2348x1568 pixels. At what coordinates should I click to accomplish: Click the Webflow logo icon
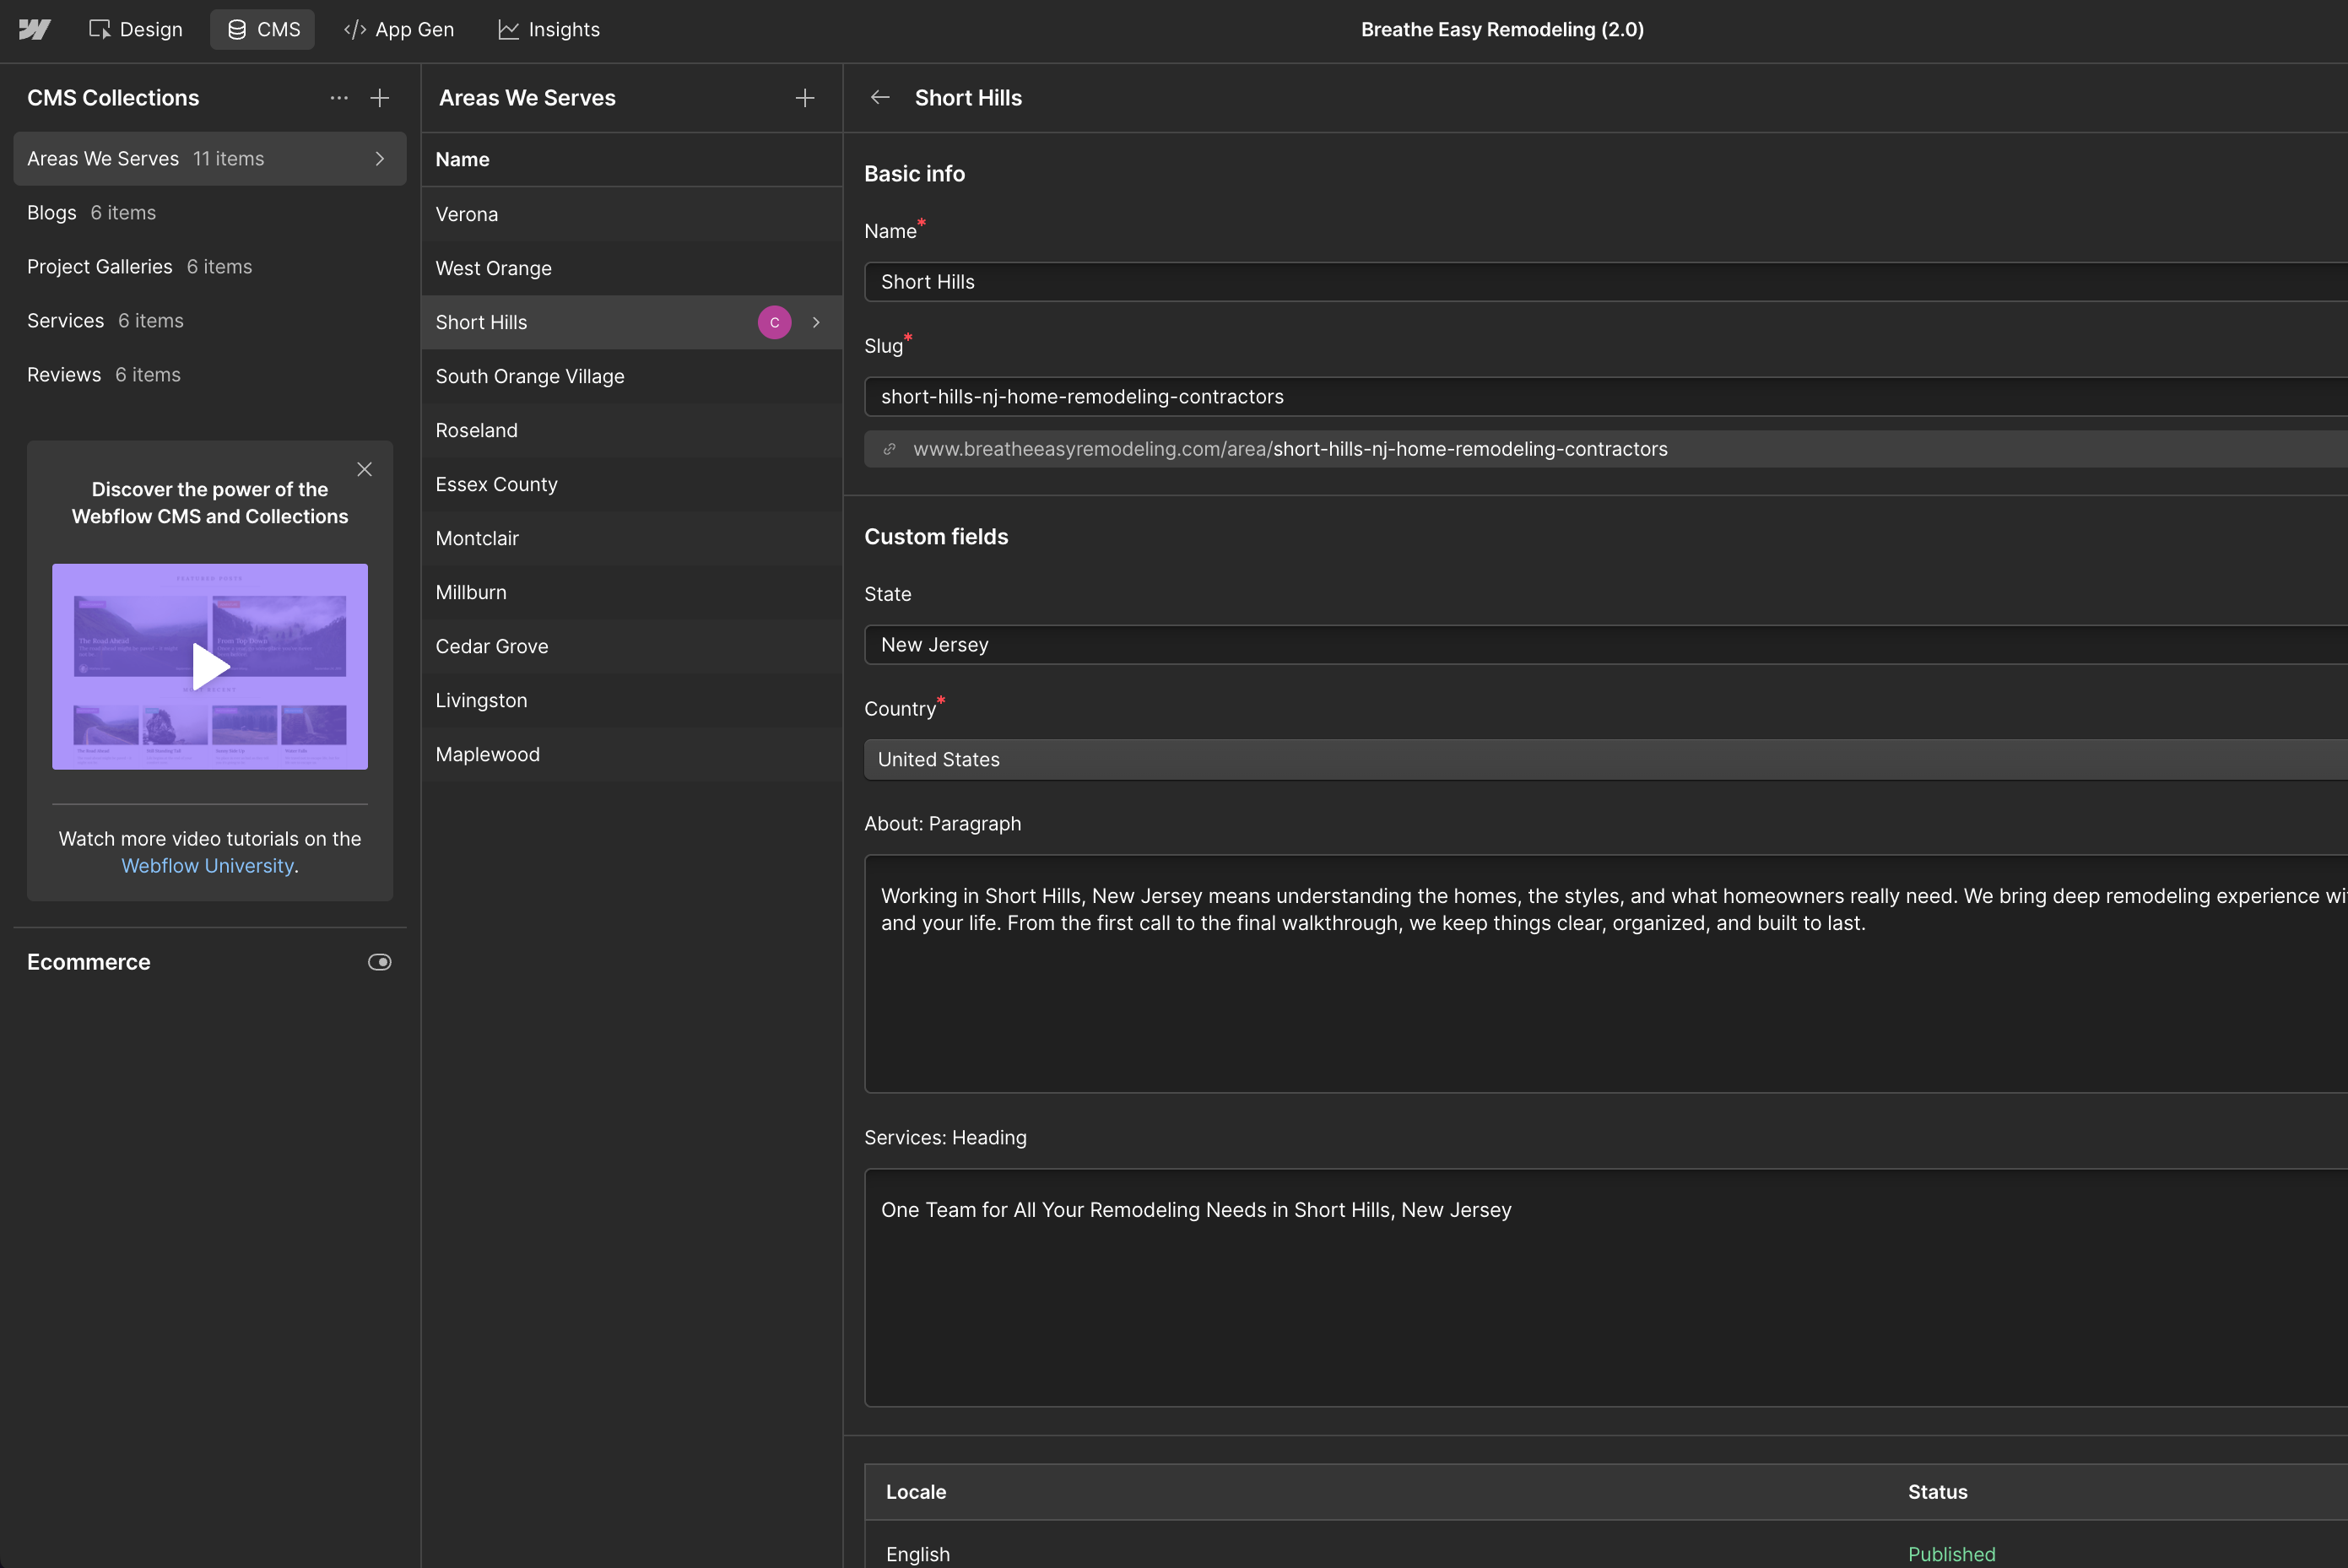click(34, 29)
